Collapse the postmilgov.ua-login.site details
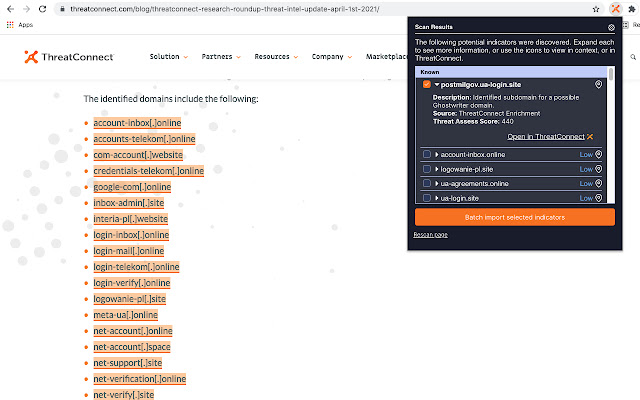Screen dimensions: 640x400 (x=437, y=84)
